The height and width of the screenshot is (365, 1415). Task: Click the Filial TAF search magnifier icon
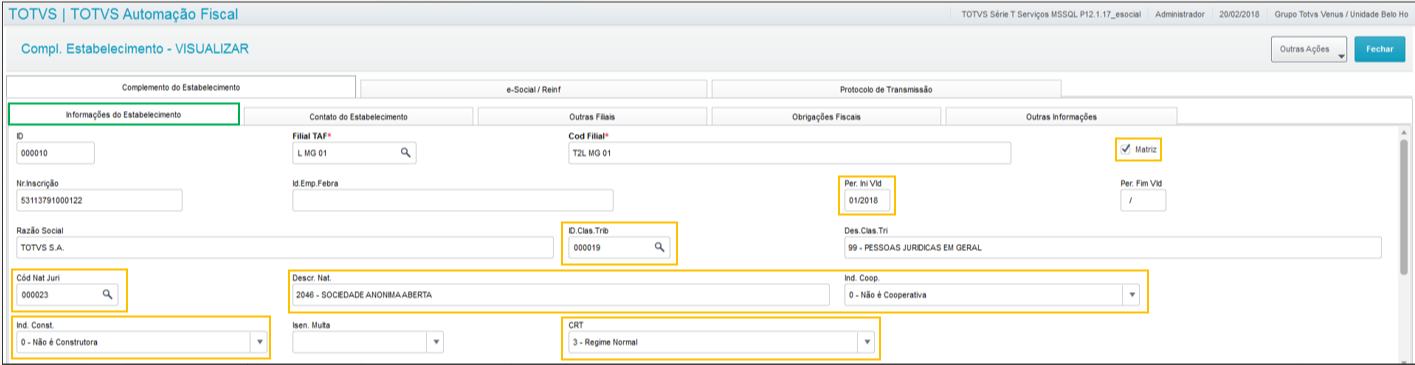[405, 153]
